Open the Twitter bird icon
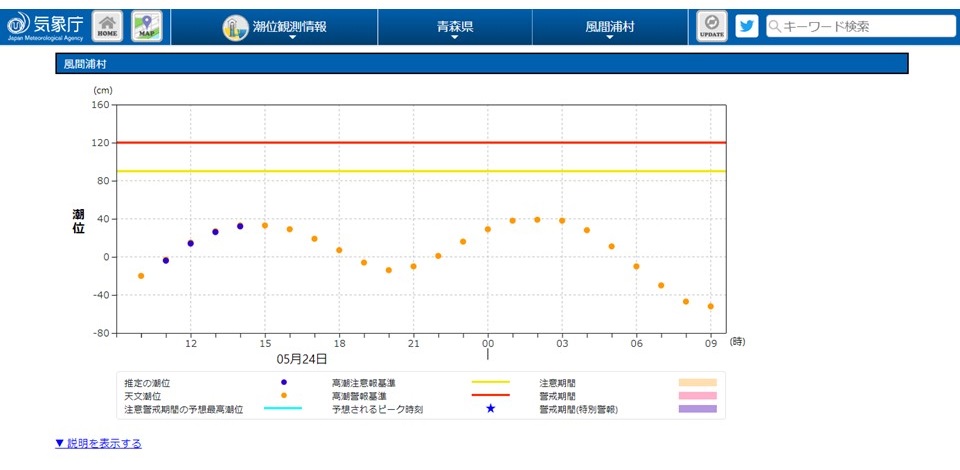The image size is (960, 470). point(747,26)
